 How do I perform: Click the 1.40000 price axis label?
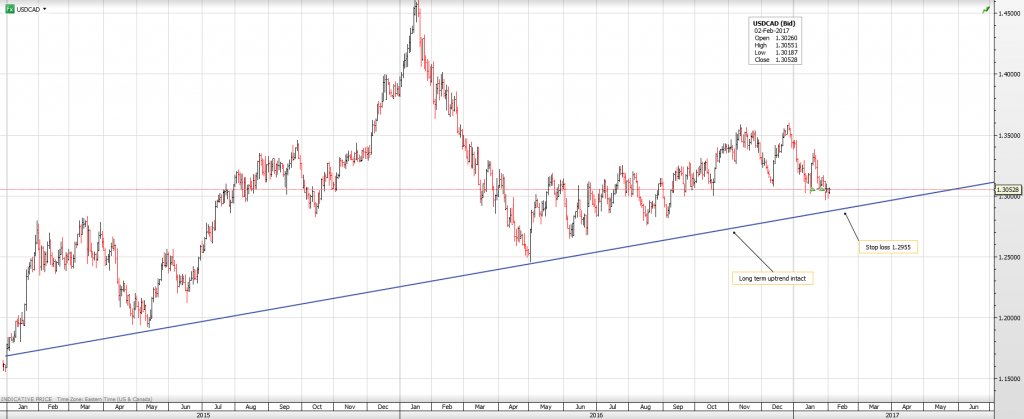coord(1009,74)
